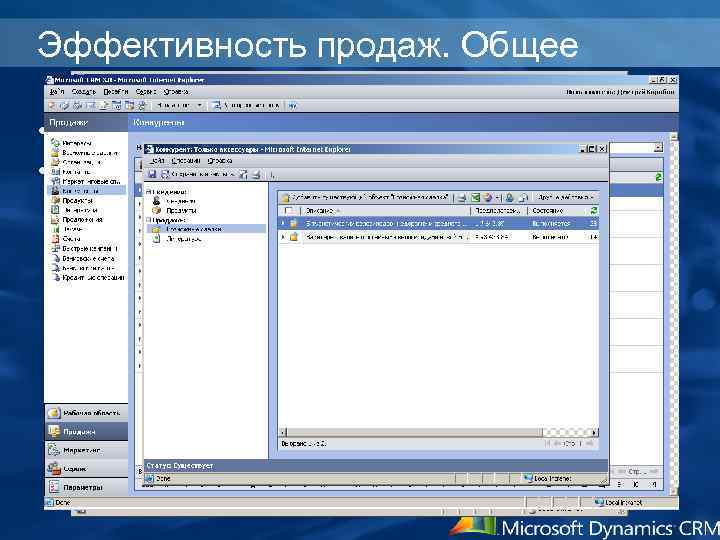Select Сведения item with the person icon
This screenshot has height=540, width=720.
[x=174, y=201]
